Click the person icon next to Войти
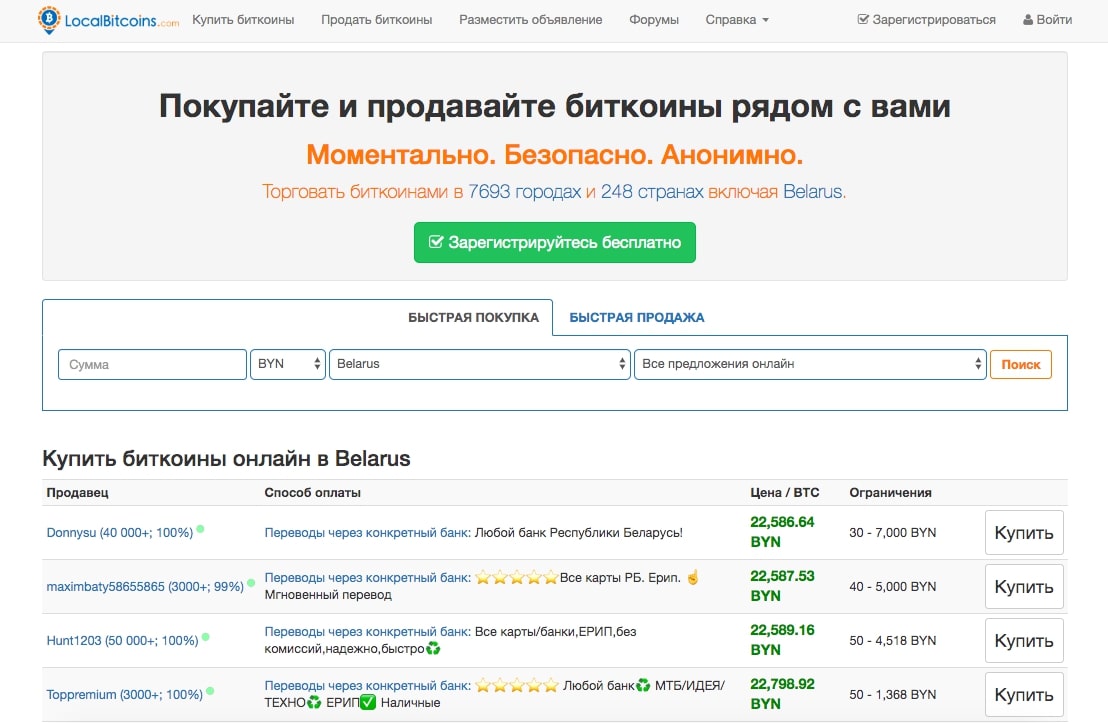This screenshot has height=723, width=1108. [x=1026, y=19]
